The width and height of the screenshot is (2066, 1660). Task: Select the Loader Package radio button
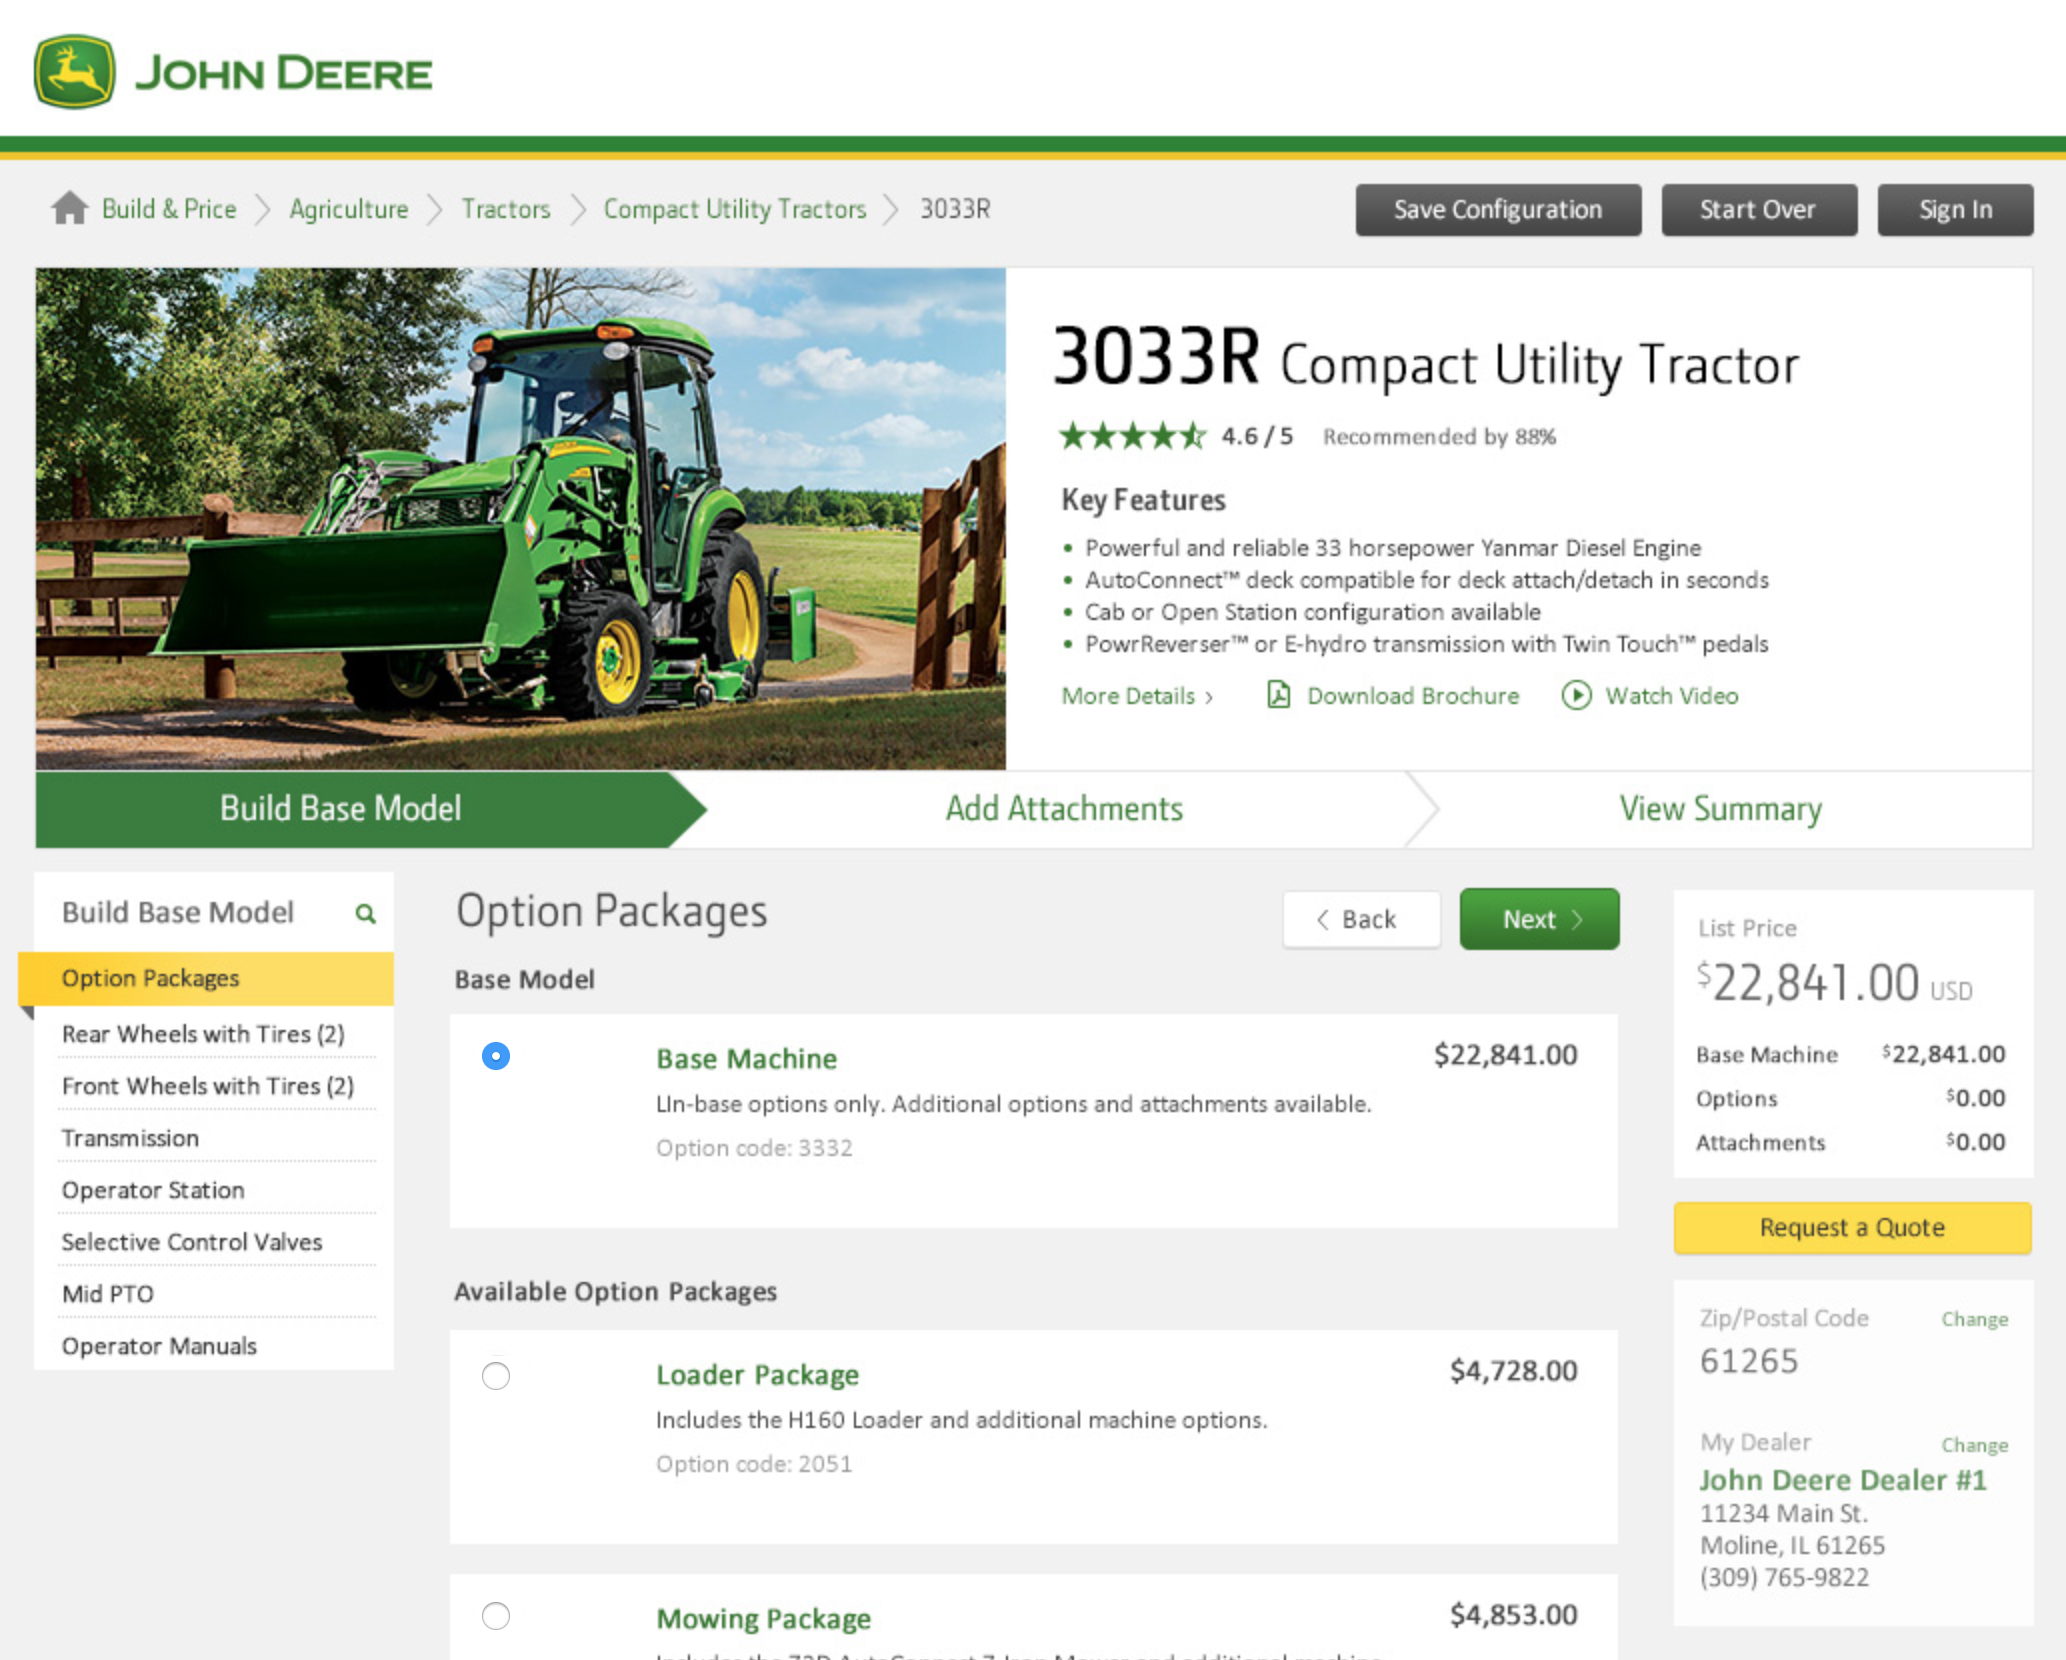click(495, 1376)
